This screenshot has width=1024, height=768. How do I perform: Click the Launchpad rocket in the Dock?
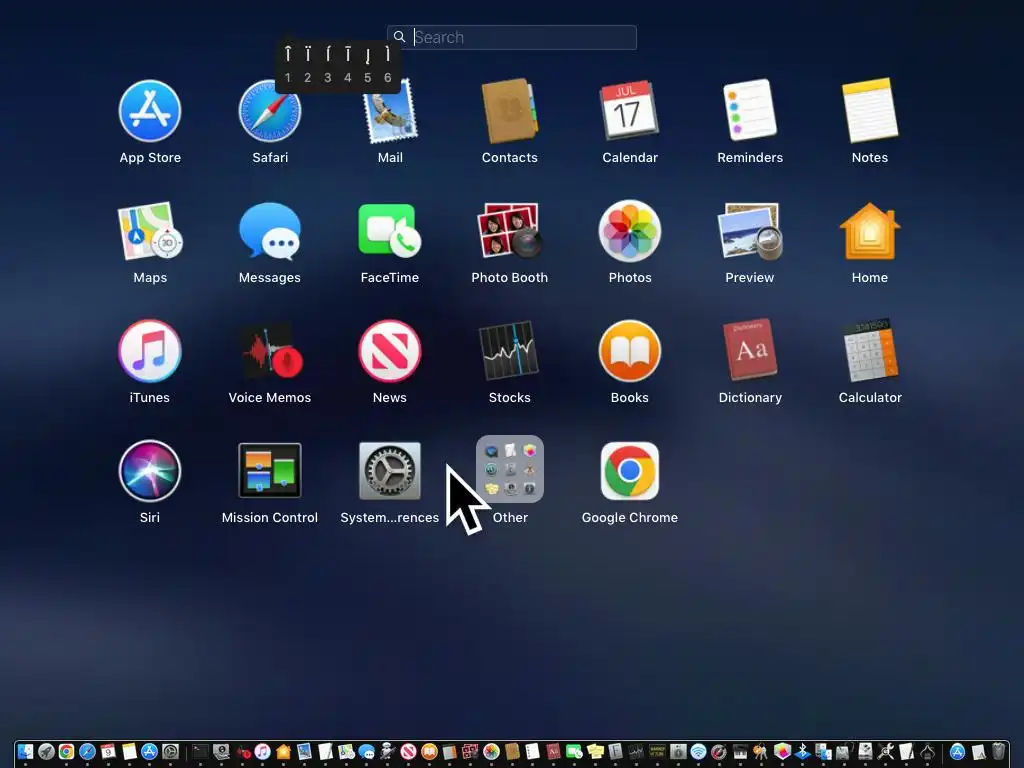coord(46,752)
